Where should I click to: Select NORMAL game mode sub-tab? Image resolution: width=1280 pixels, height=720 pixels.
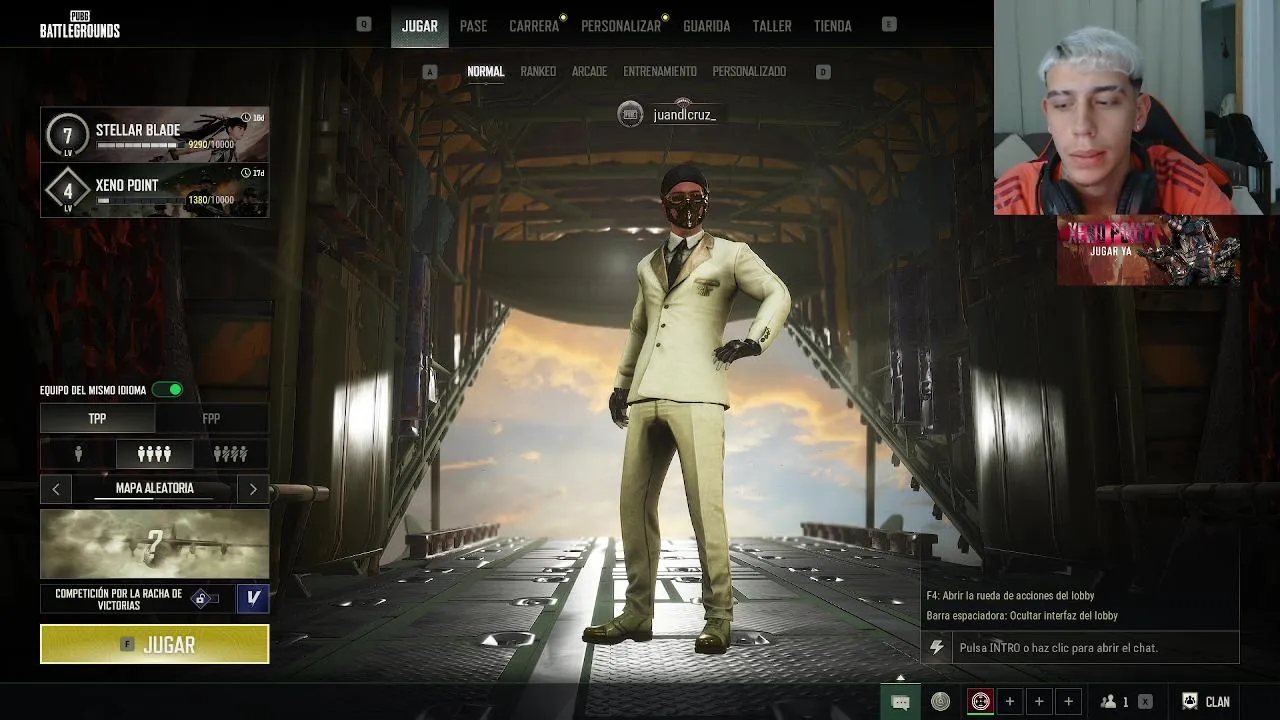pos(486,72)
